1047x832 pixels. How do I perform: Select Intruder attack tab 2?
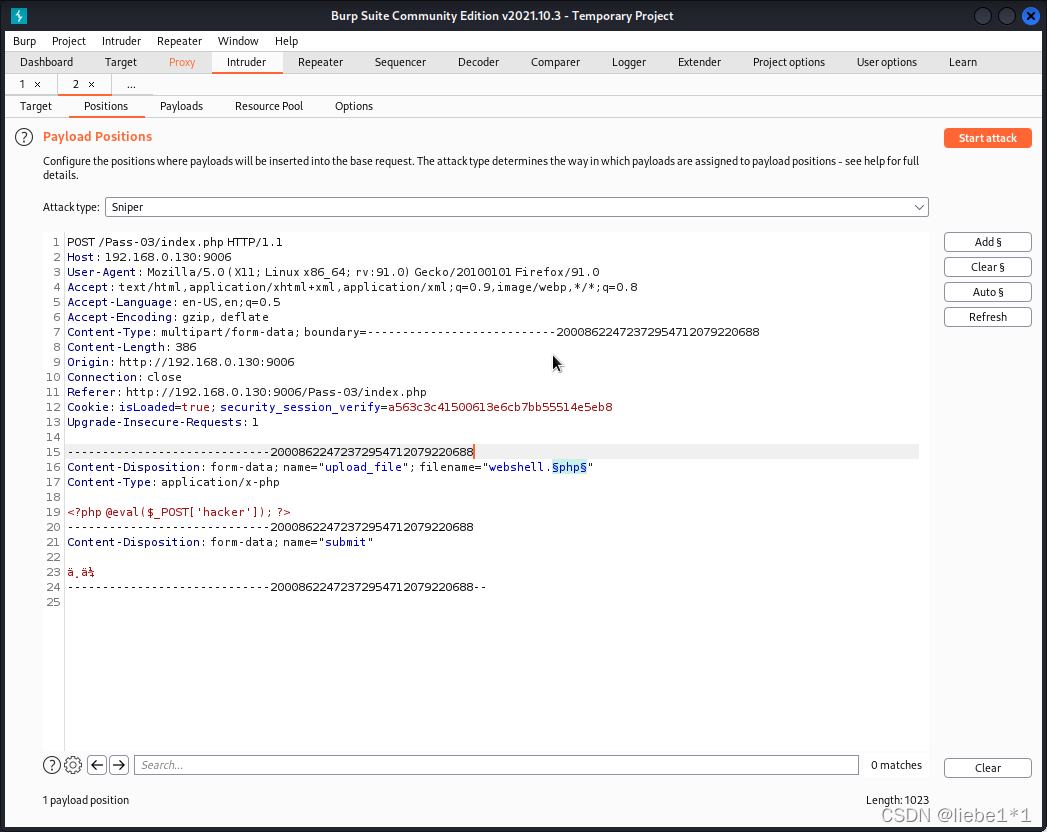pyautogui.click(x=75, y=84)
